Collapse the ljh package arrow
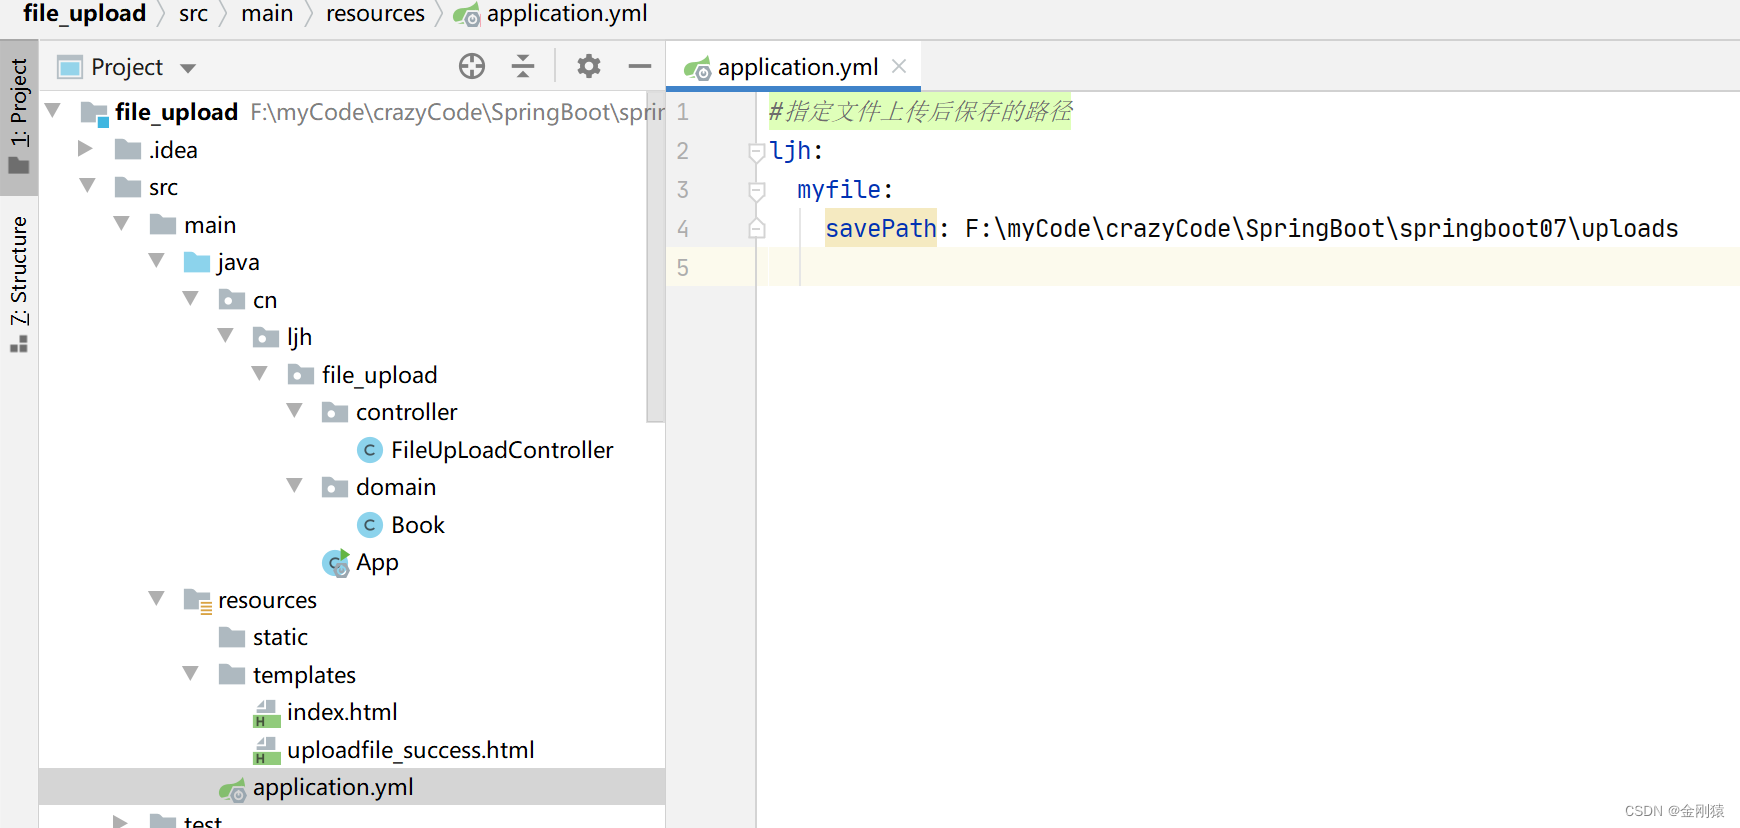The height and width of the screenshot is (828, 1740). point(226,335)
